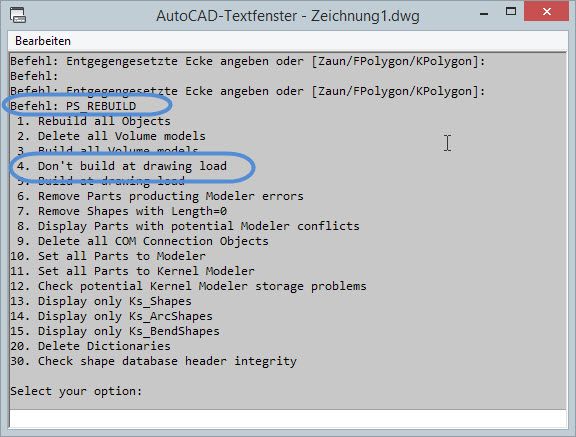The width and height of the screenshot is (576, 437).
Task: Click '9. Delete all COM Connection Objects'
Action: [143, 241]
